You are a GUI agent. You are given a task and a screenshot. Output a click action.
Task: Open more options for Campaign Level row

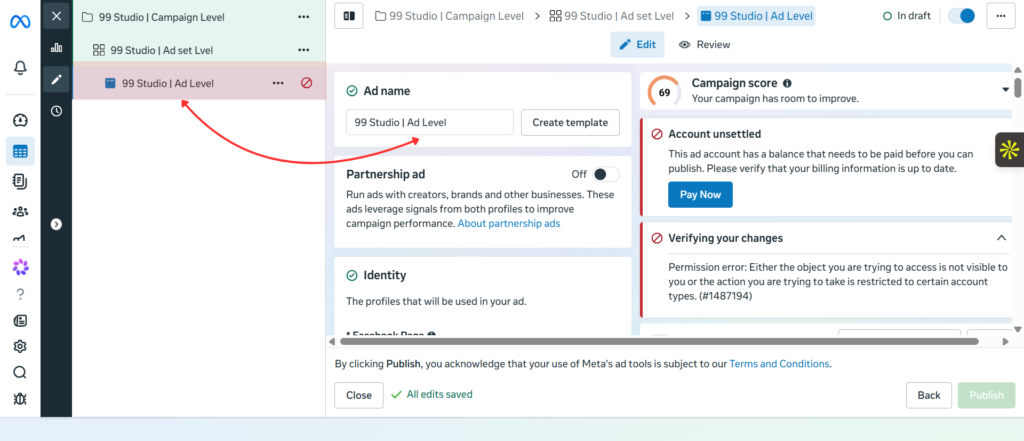[x=304, y=17]
